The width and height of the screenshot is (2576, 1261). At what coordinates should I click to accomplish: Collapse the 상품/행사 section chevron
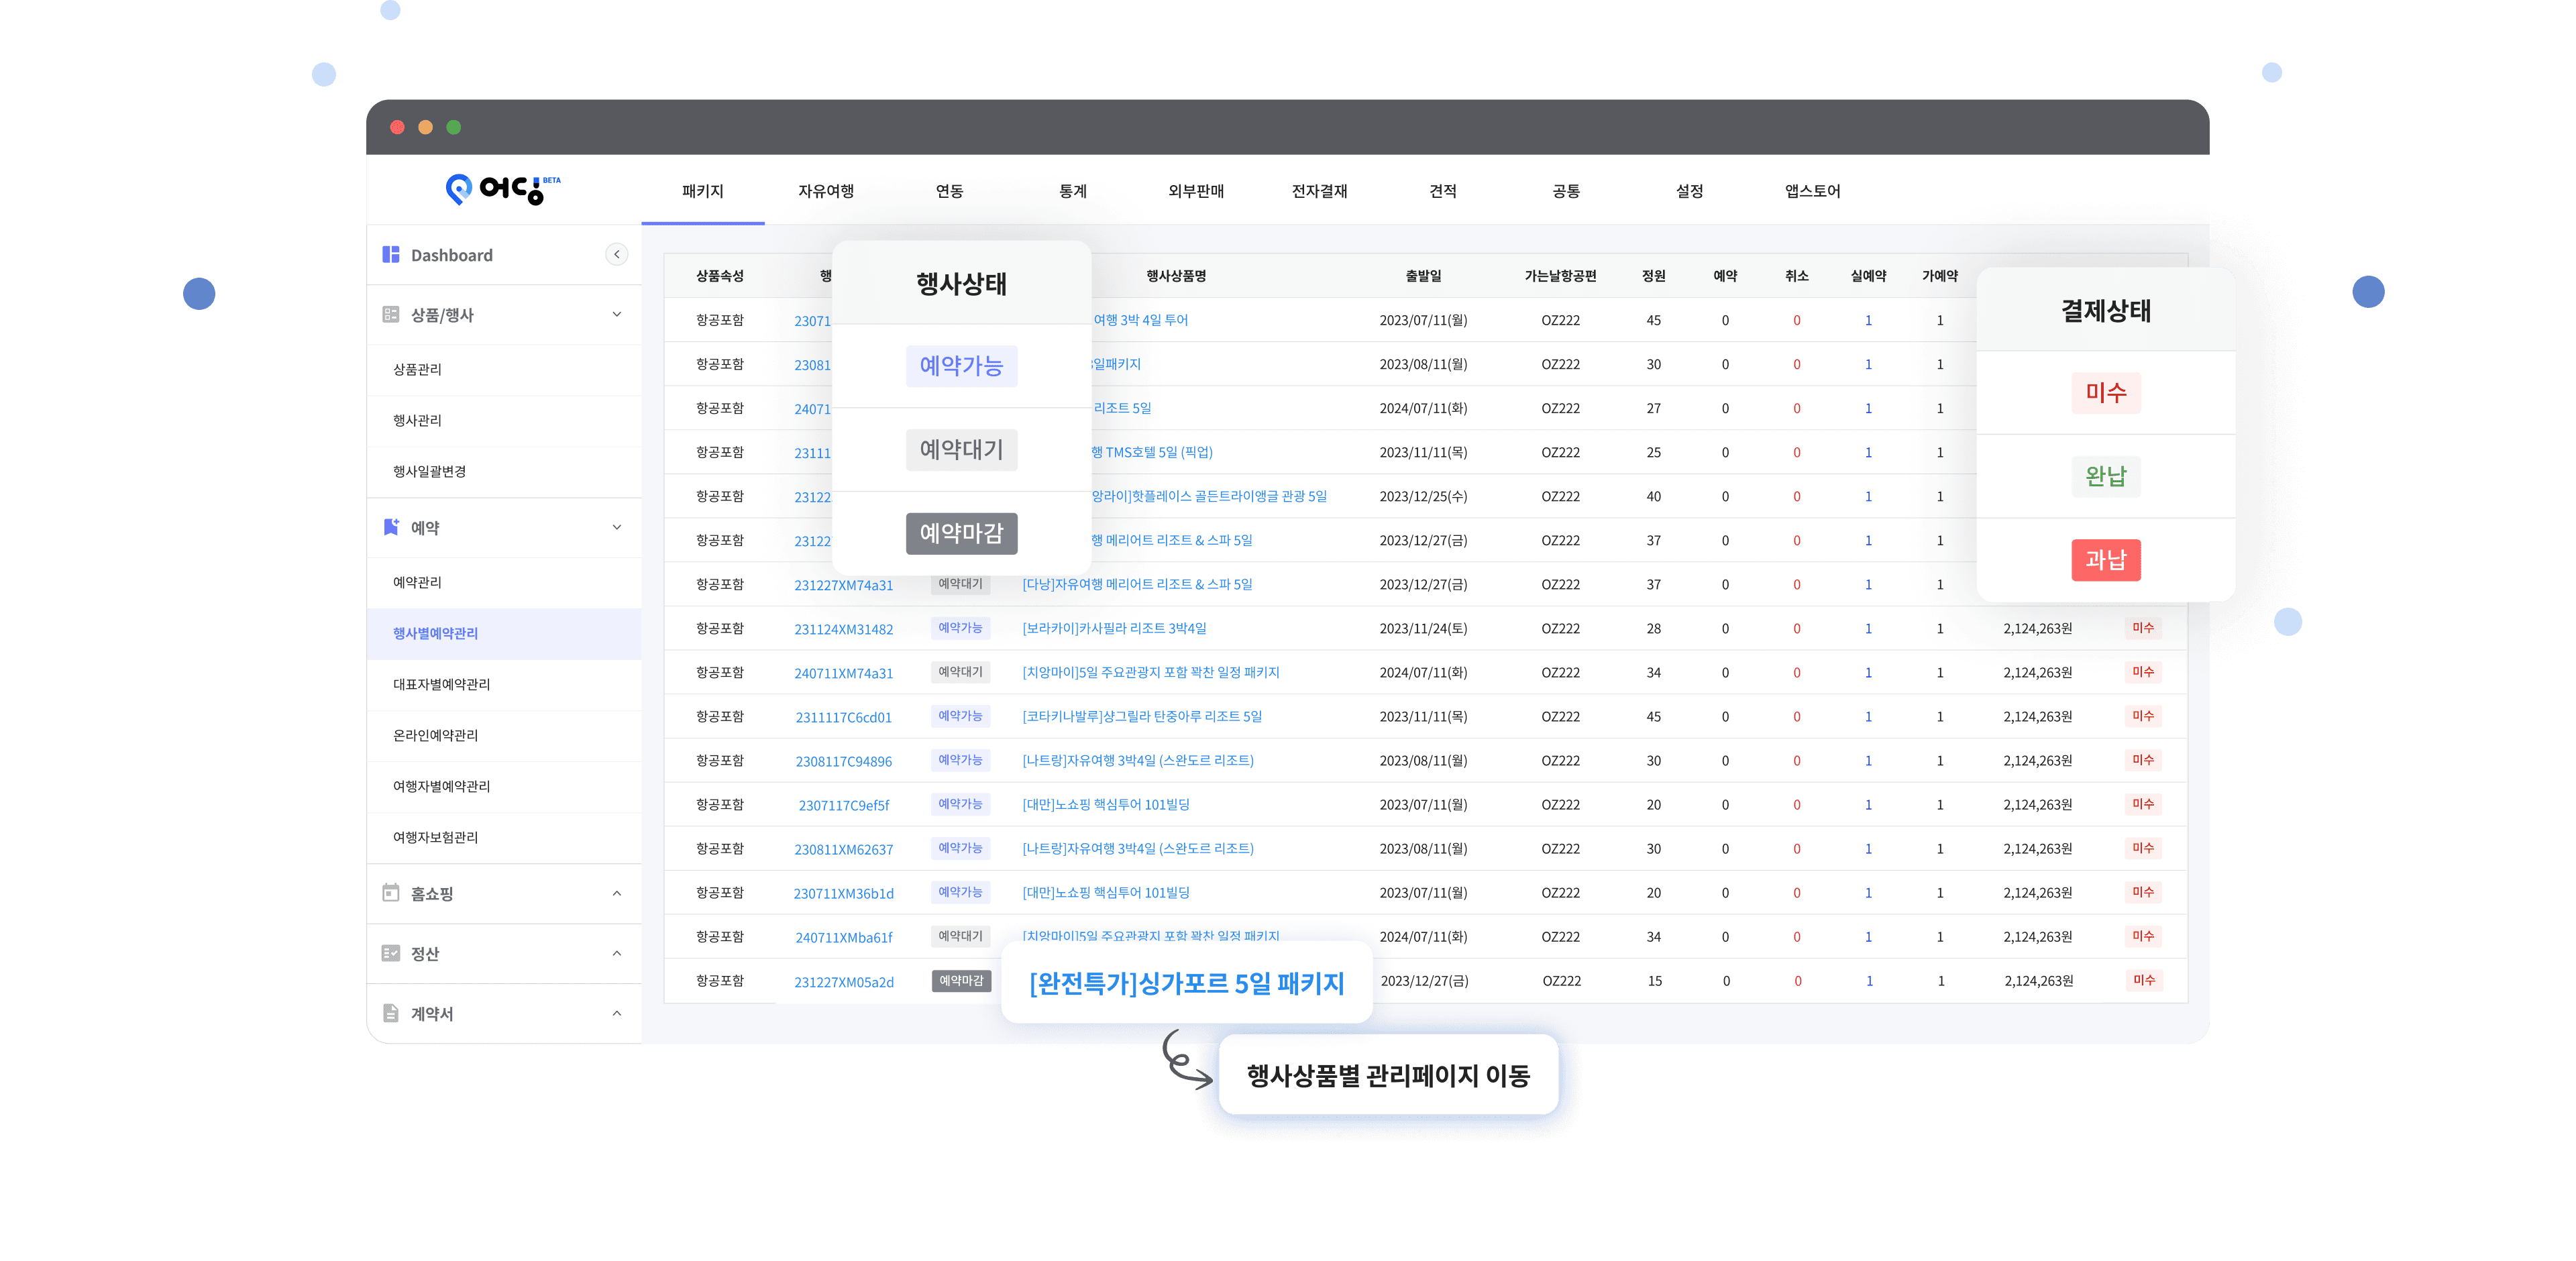(x=617, y=315)
